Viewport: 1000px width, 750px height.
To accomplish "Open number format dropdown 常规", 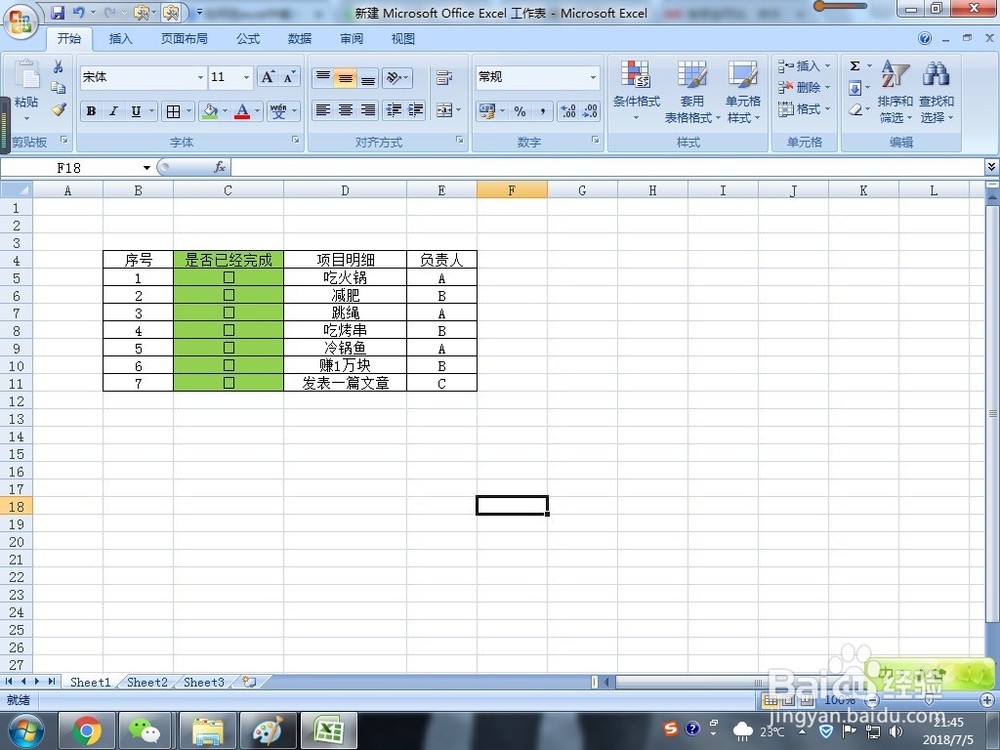I will click(593, 77).
